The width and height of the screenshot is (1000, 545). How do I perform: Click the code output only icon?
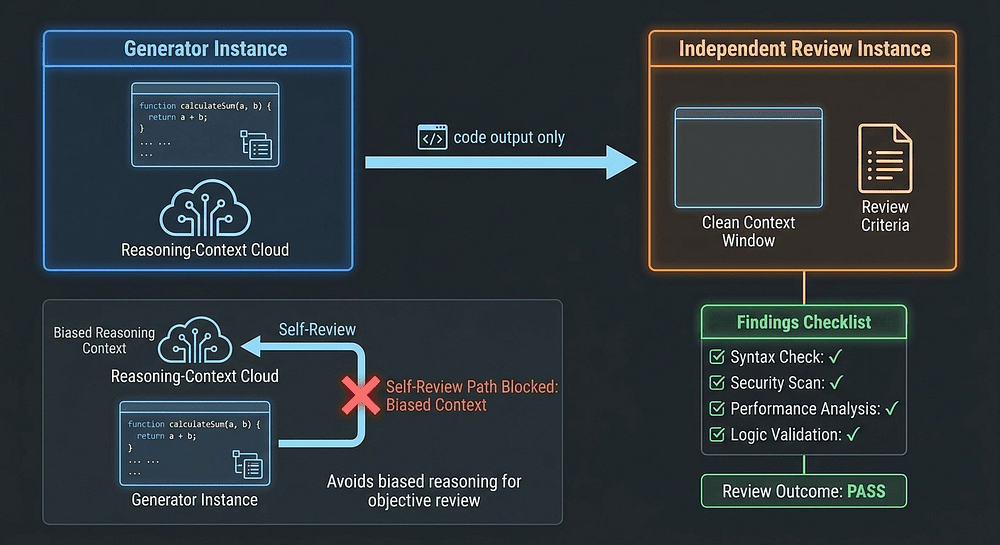(432, 137)
